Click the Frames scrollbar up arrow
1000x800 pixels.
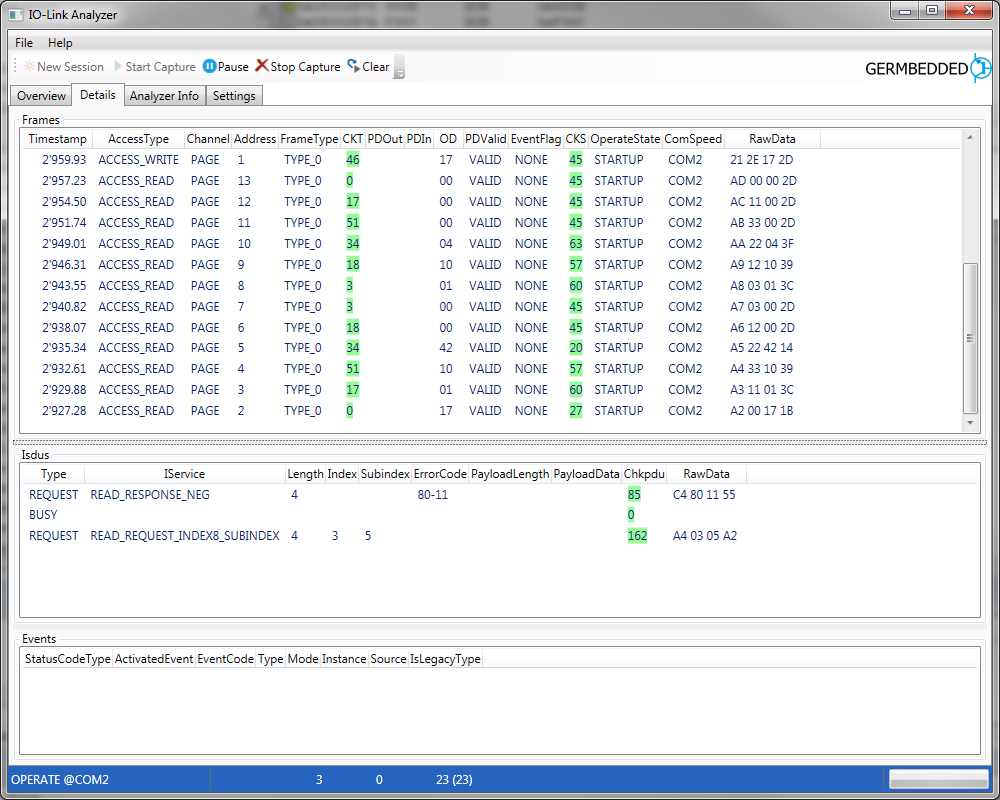pyautogui.click(x=969, y=138)
